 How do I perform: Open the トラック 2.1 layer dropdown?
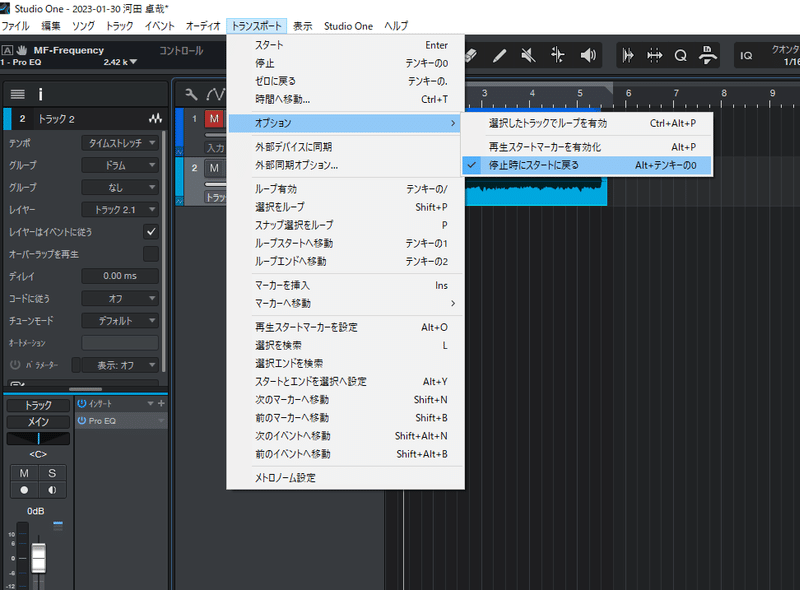tap(120, 209)
